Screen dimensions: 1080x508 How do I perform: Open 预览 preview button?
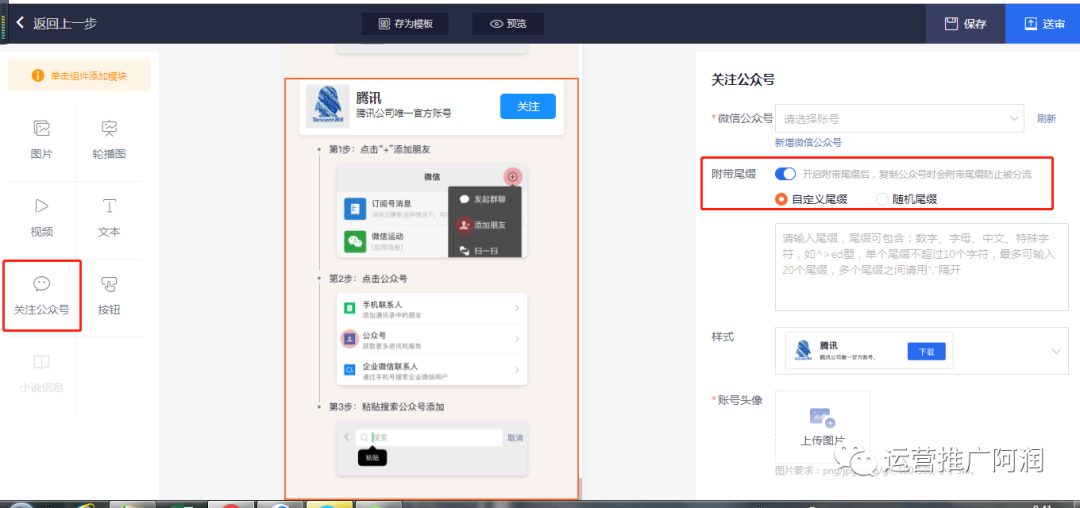[x=508, y=23]
